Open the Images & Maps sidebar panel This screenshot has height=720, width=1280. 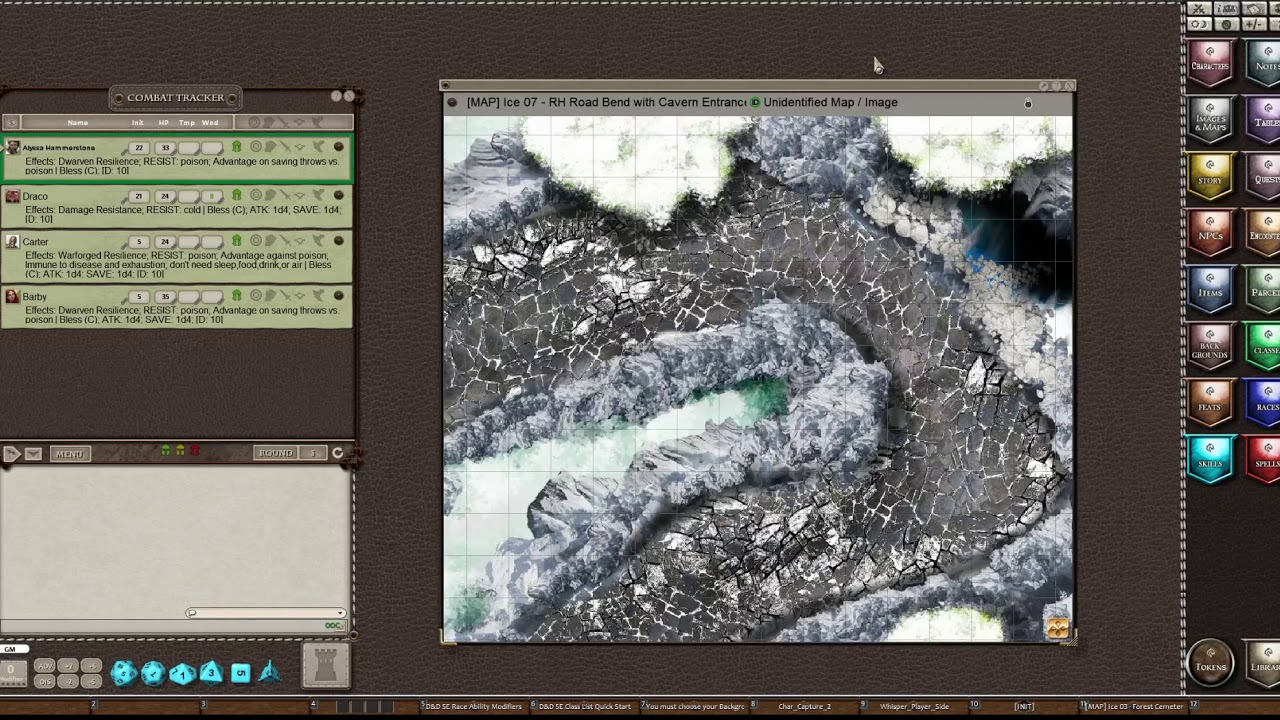(x=1210, y=117)
